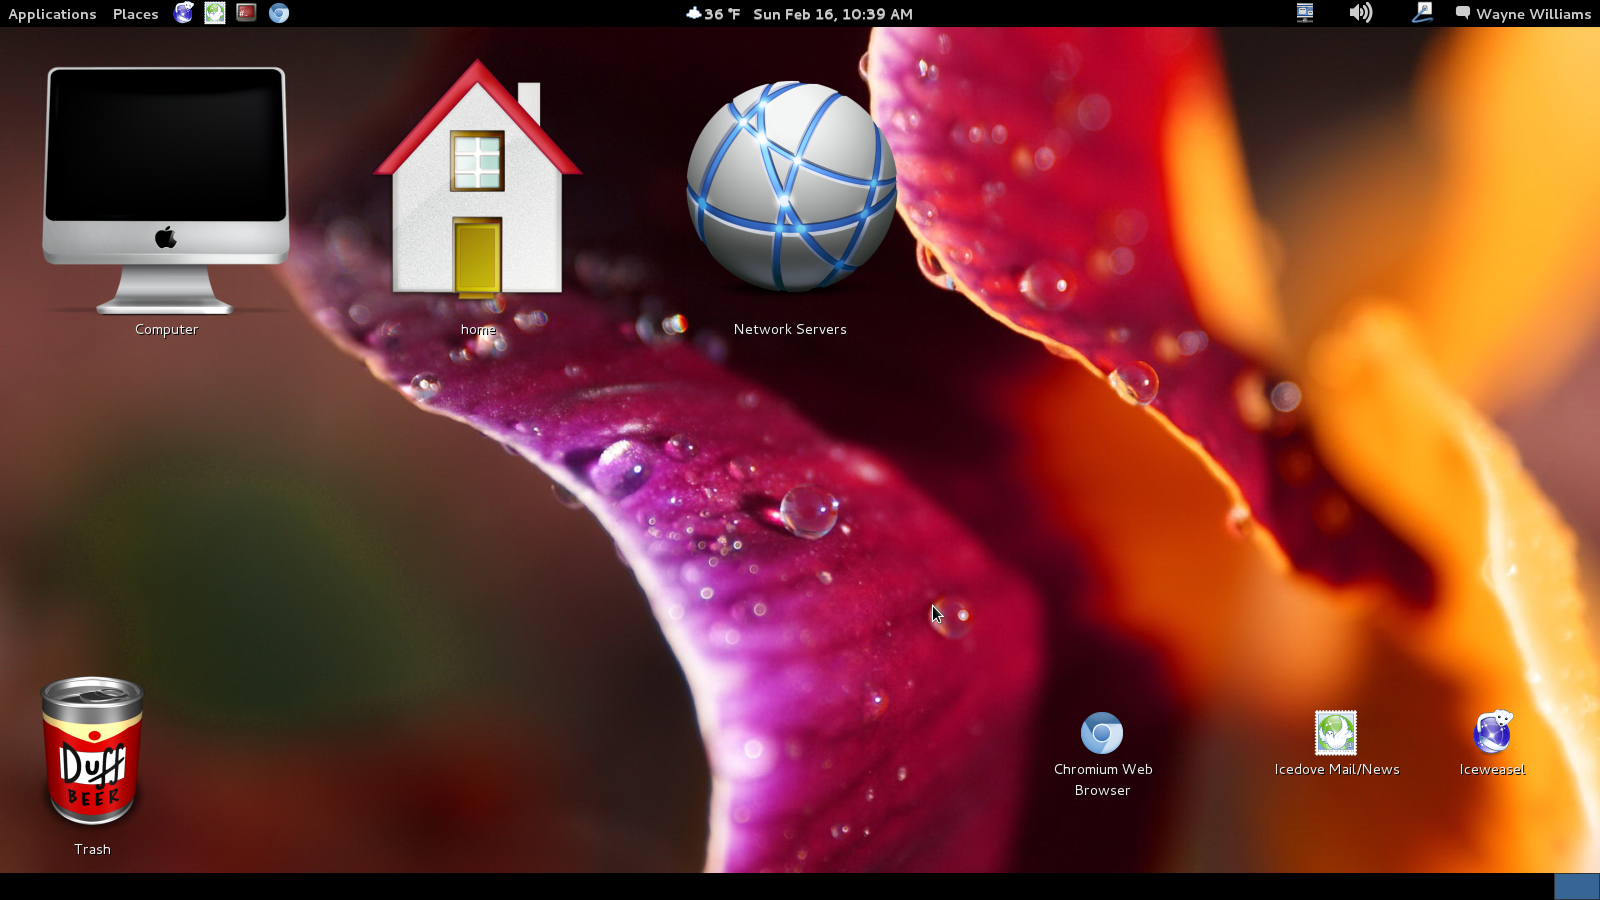
Task: Select the Icedove Mail/News desktop icon
Action: (x=1336, y=733)
